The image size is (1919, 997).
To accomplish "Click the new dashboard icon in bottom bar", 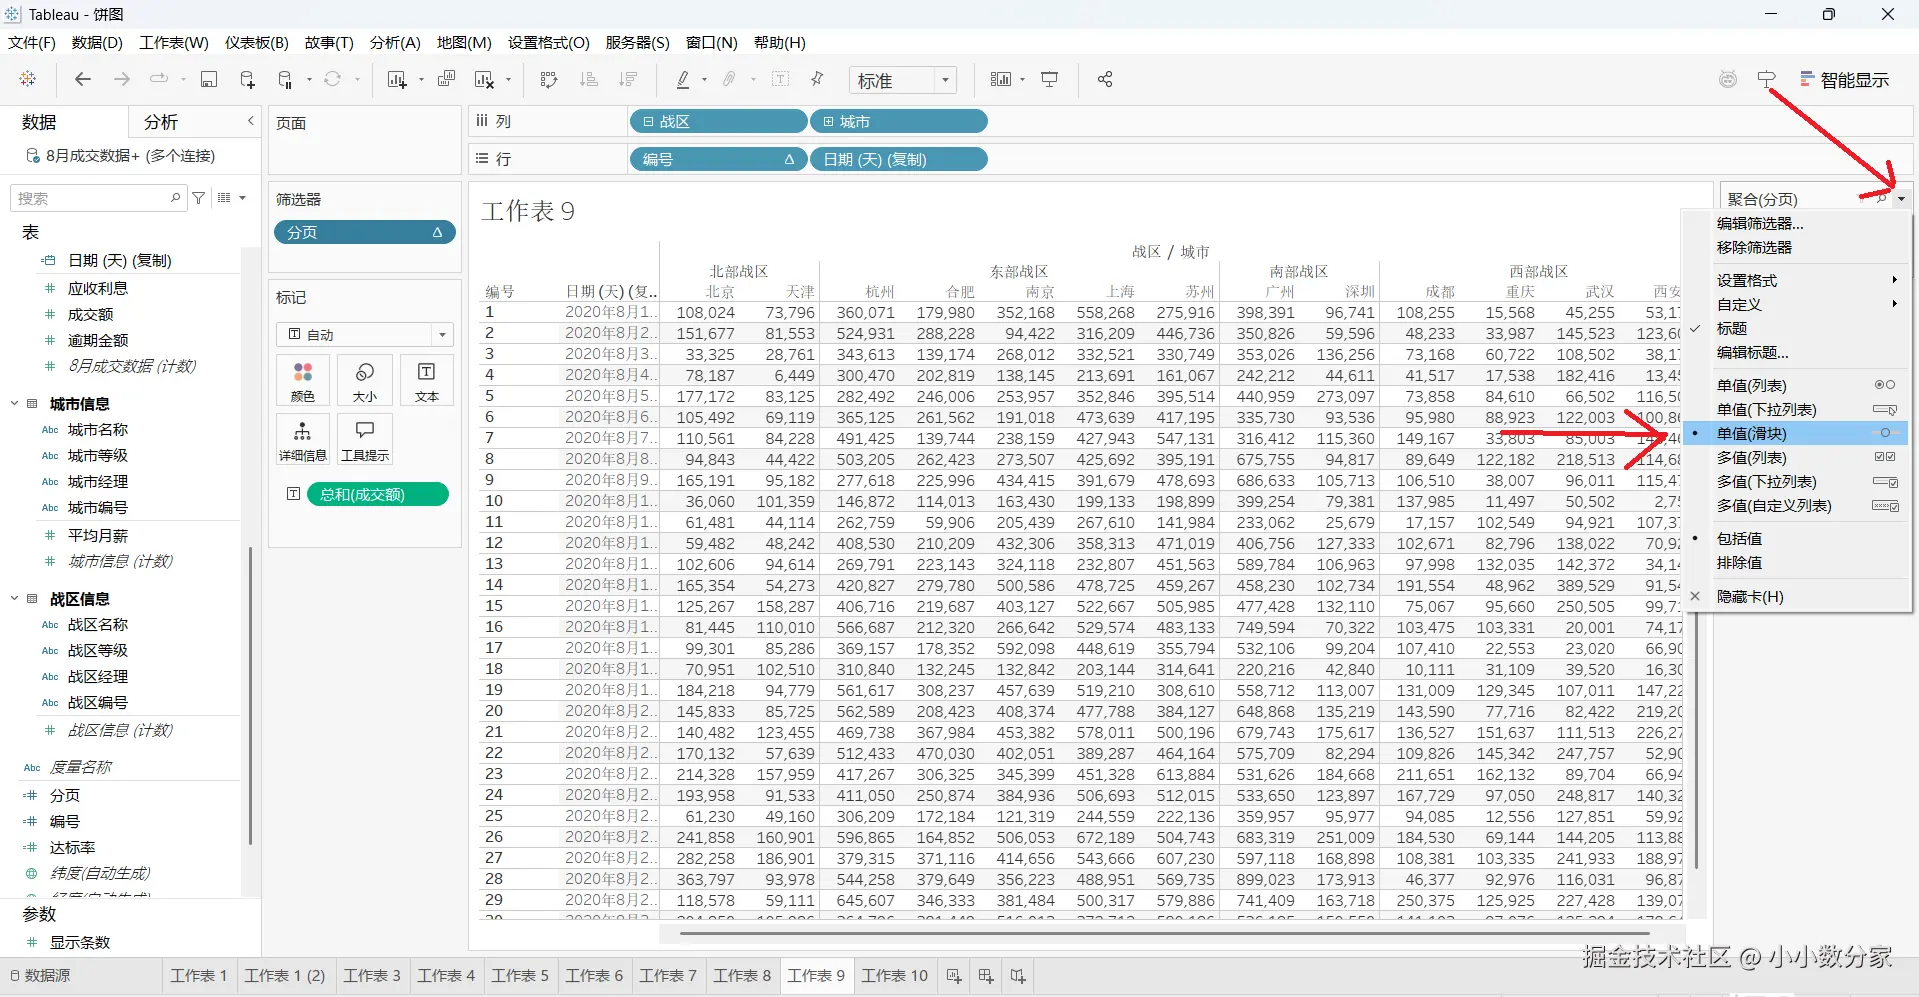I will [x=986, y=976].
